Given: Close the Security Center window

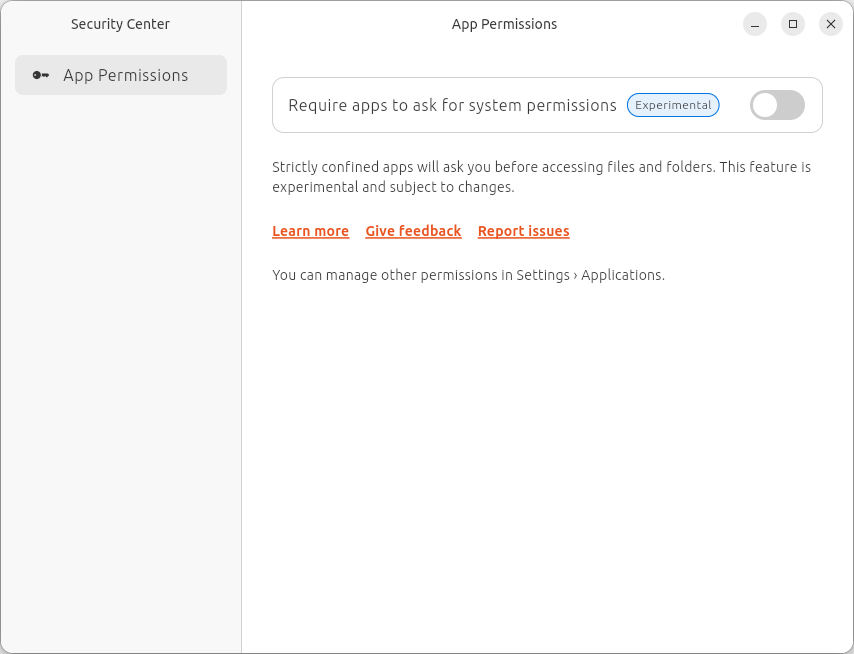Looking at the screenshot, I should [x=830, y=24].
